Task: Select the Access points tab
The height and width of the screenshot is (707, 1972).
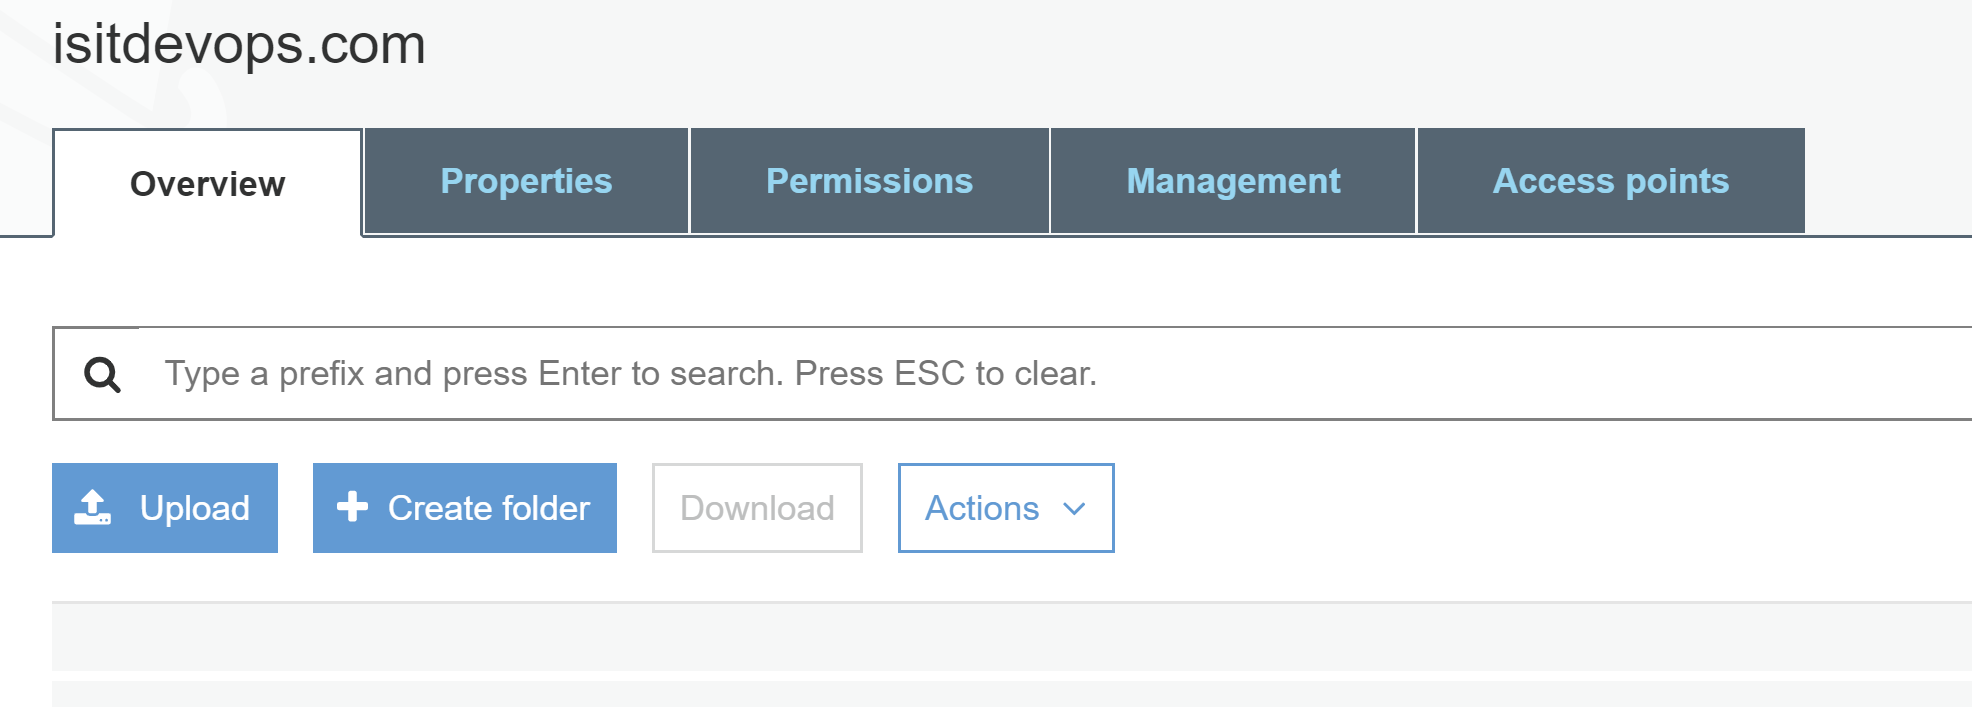Action: click(x=1611, y=181)
